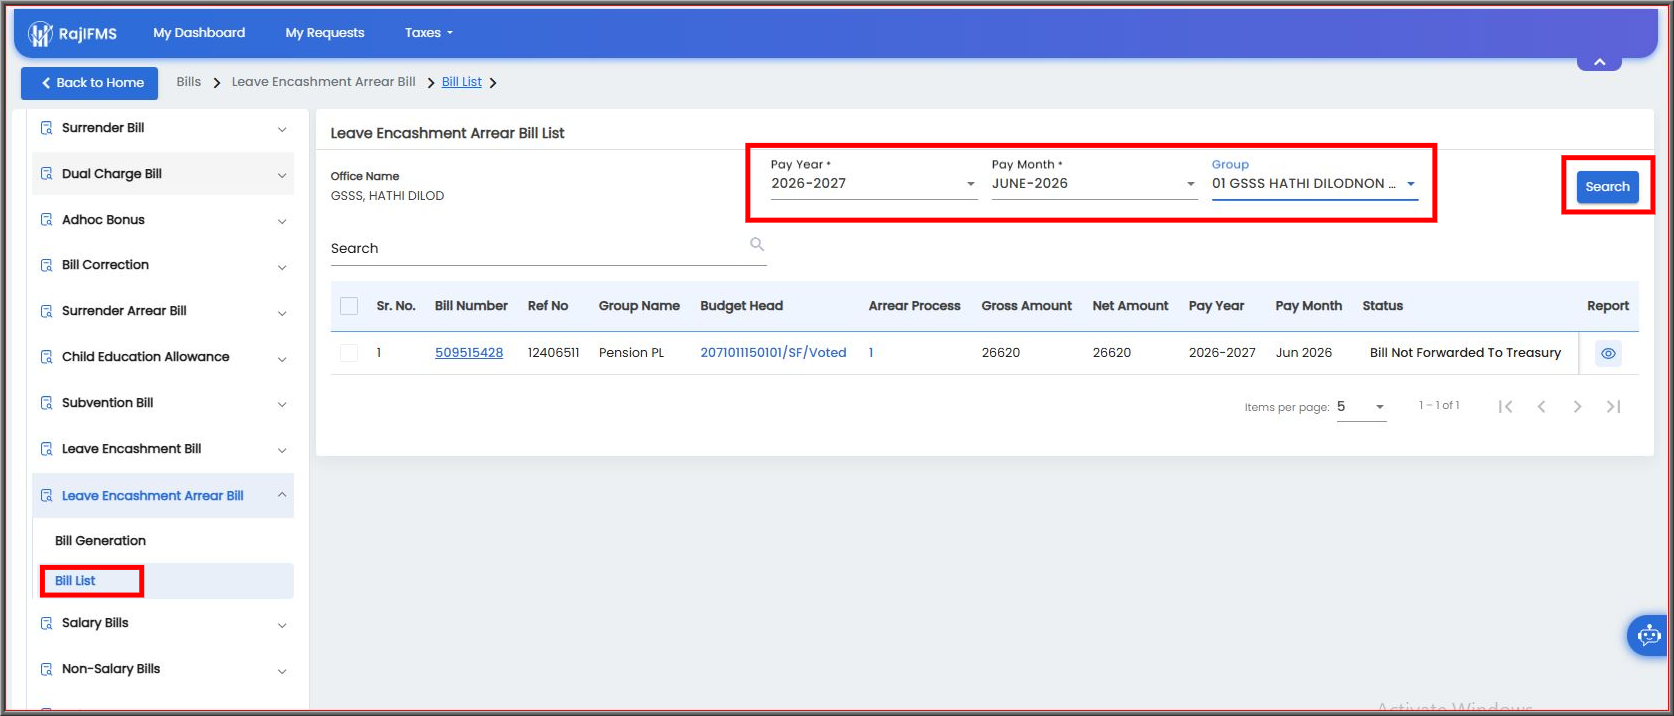Screen dimensions: 1674x716
Task: Click the Adhoc Bonus sidebar icon
Action: point(46,220)
